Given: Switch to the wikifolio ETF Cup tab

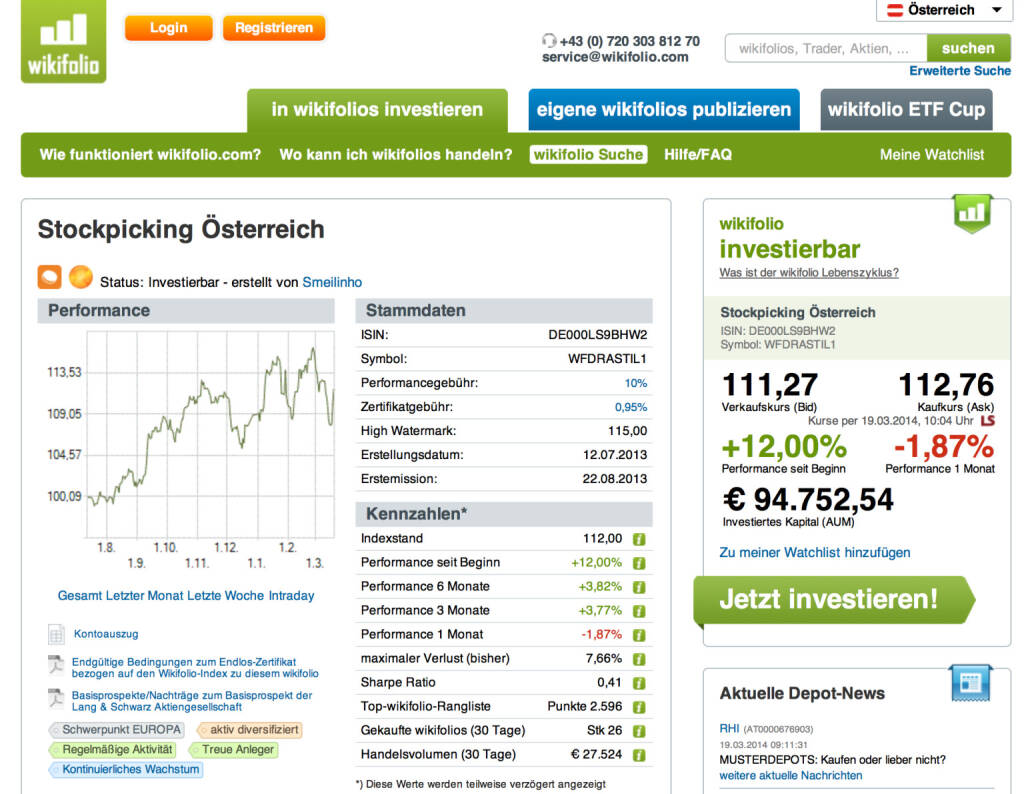Looking at the screenshot, I should coord(906,110).
